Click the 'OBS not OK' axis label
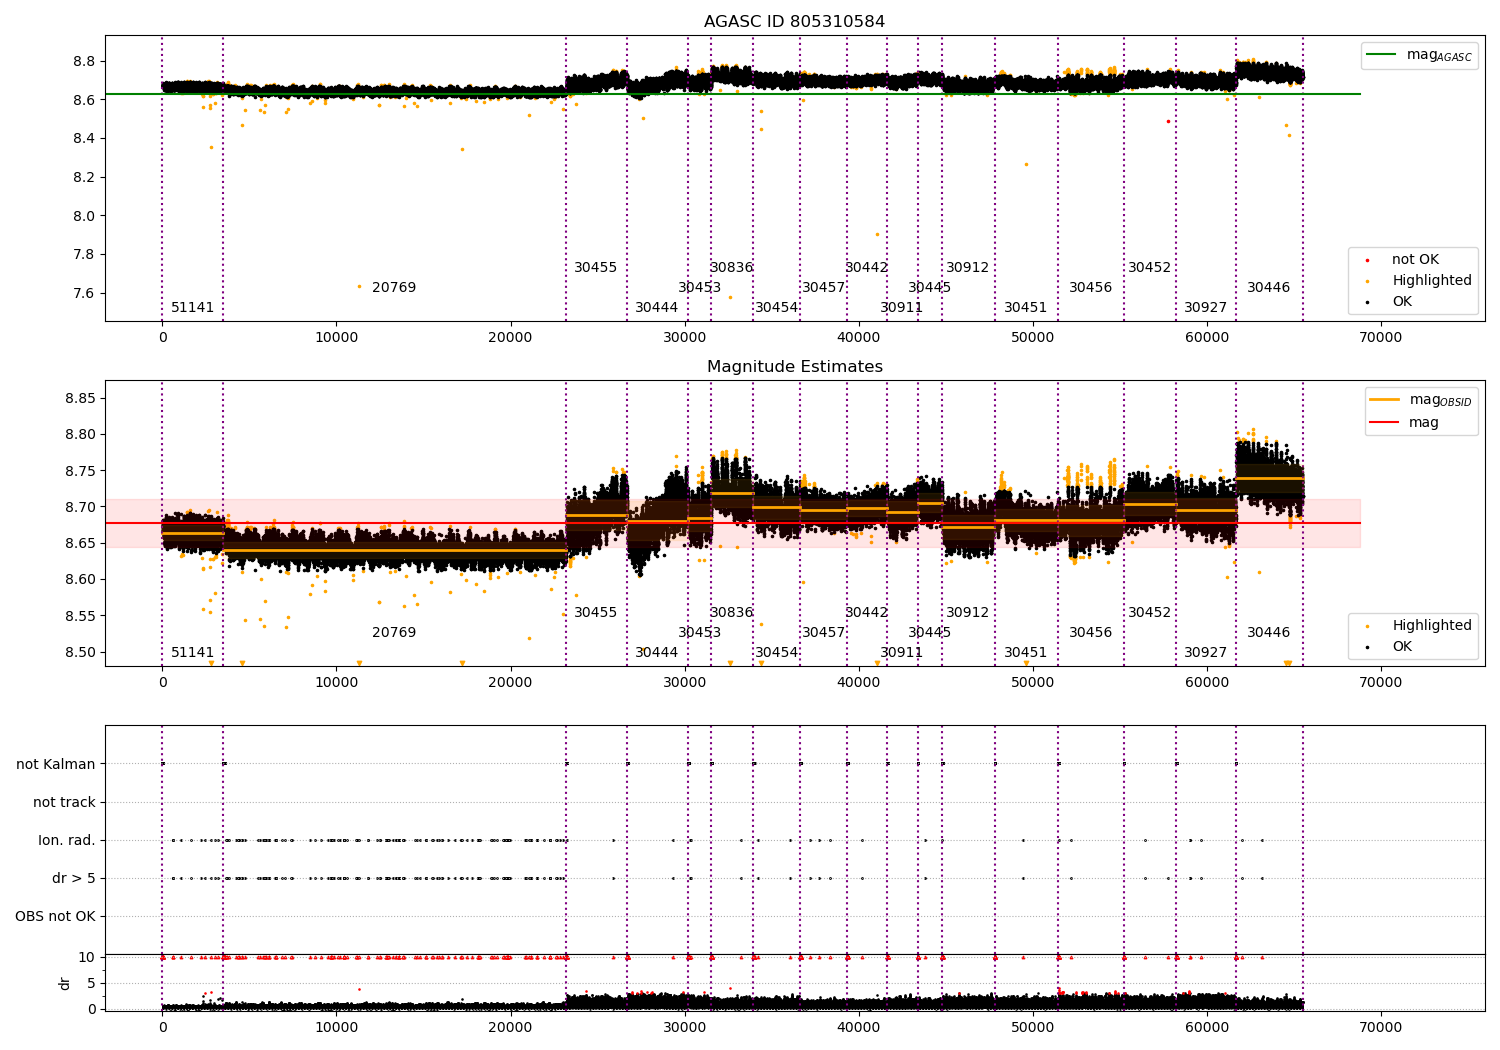Image resolution: width=1500 pixels, height=1050 pixels. (55, 916)
